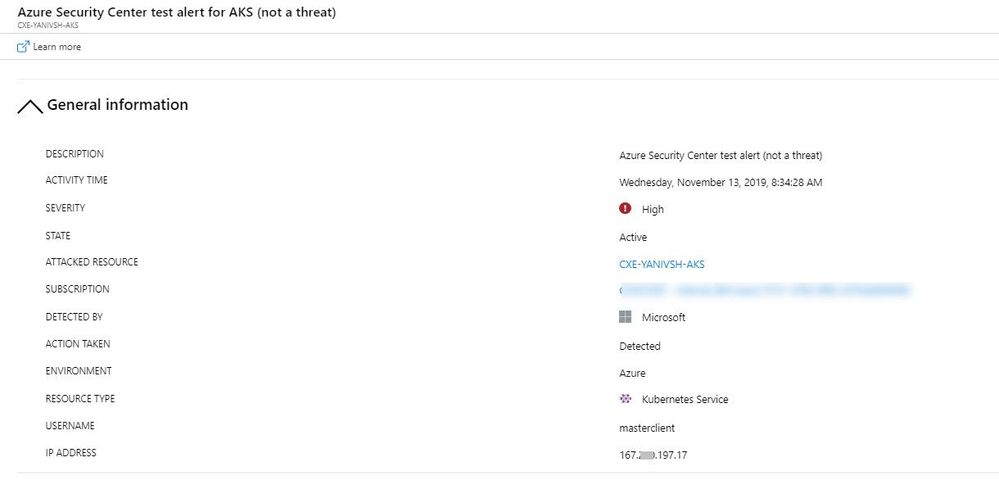Select the ACTIVITY TIME label

click(76, 180)
